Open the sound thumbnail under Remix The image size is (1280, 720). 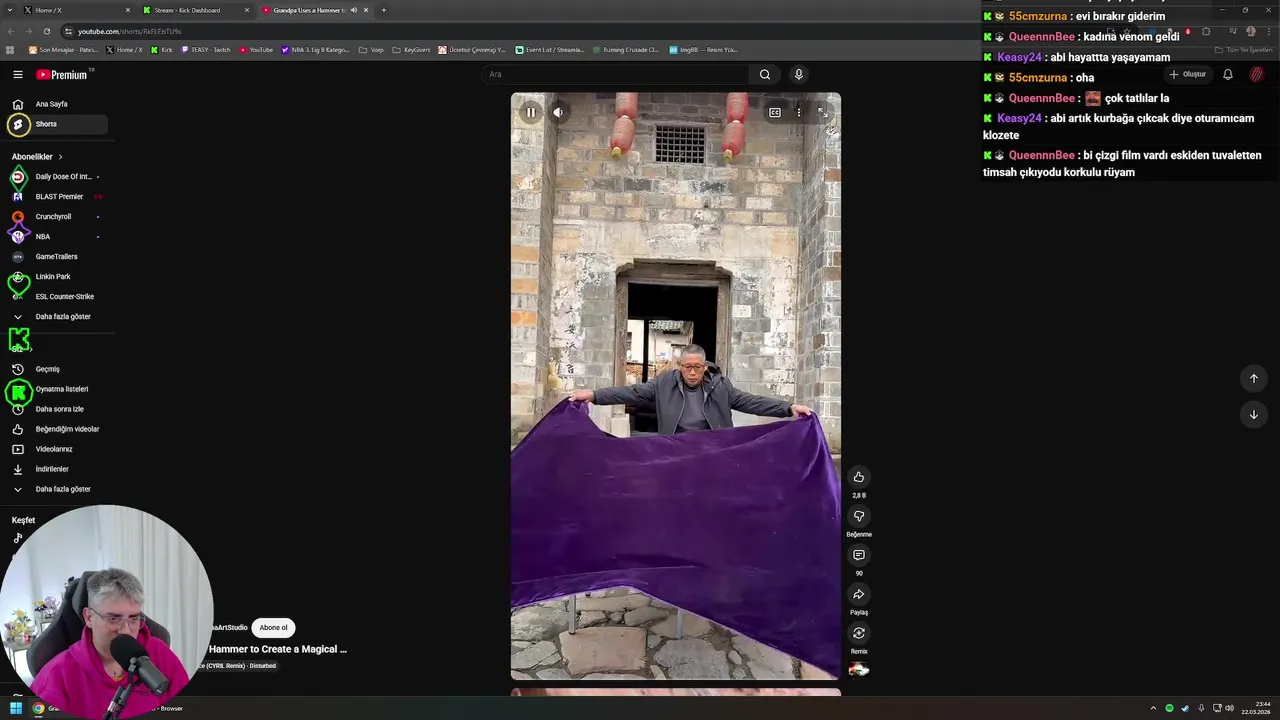[x=858, y=670]
